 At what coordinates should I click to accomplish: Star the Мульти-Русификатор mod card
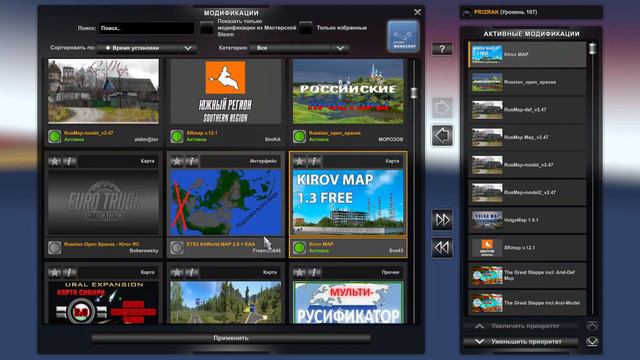(299, 272)
